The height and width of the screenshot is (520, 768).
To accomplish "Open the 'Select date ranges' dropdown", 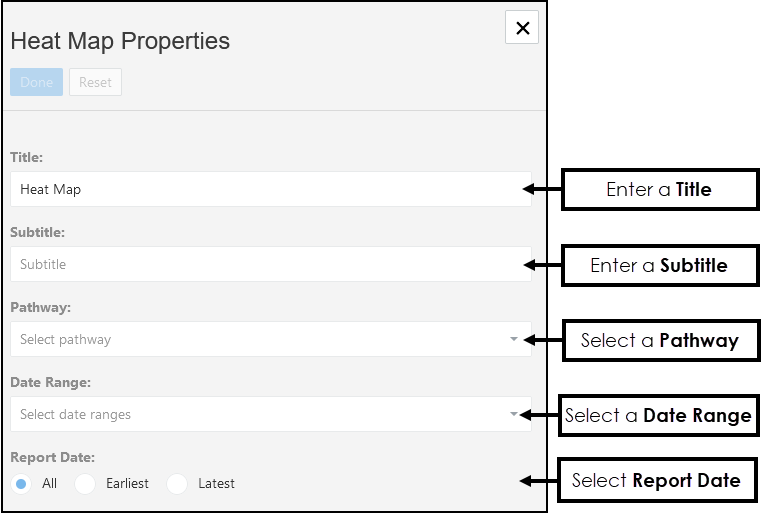I will pyautogui.click(x=260, y=414).
